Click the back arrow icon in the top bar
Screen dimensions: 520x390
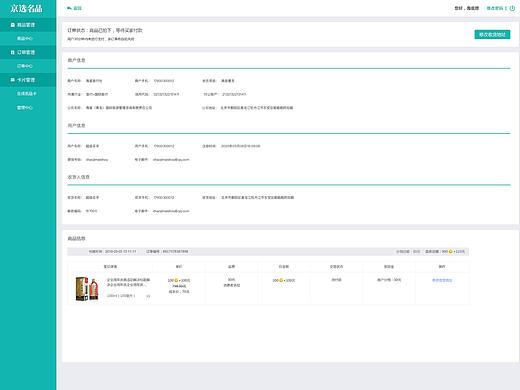pyautogui.click(x=69, y=8)
